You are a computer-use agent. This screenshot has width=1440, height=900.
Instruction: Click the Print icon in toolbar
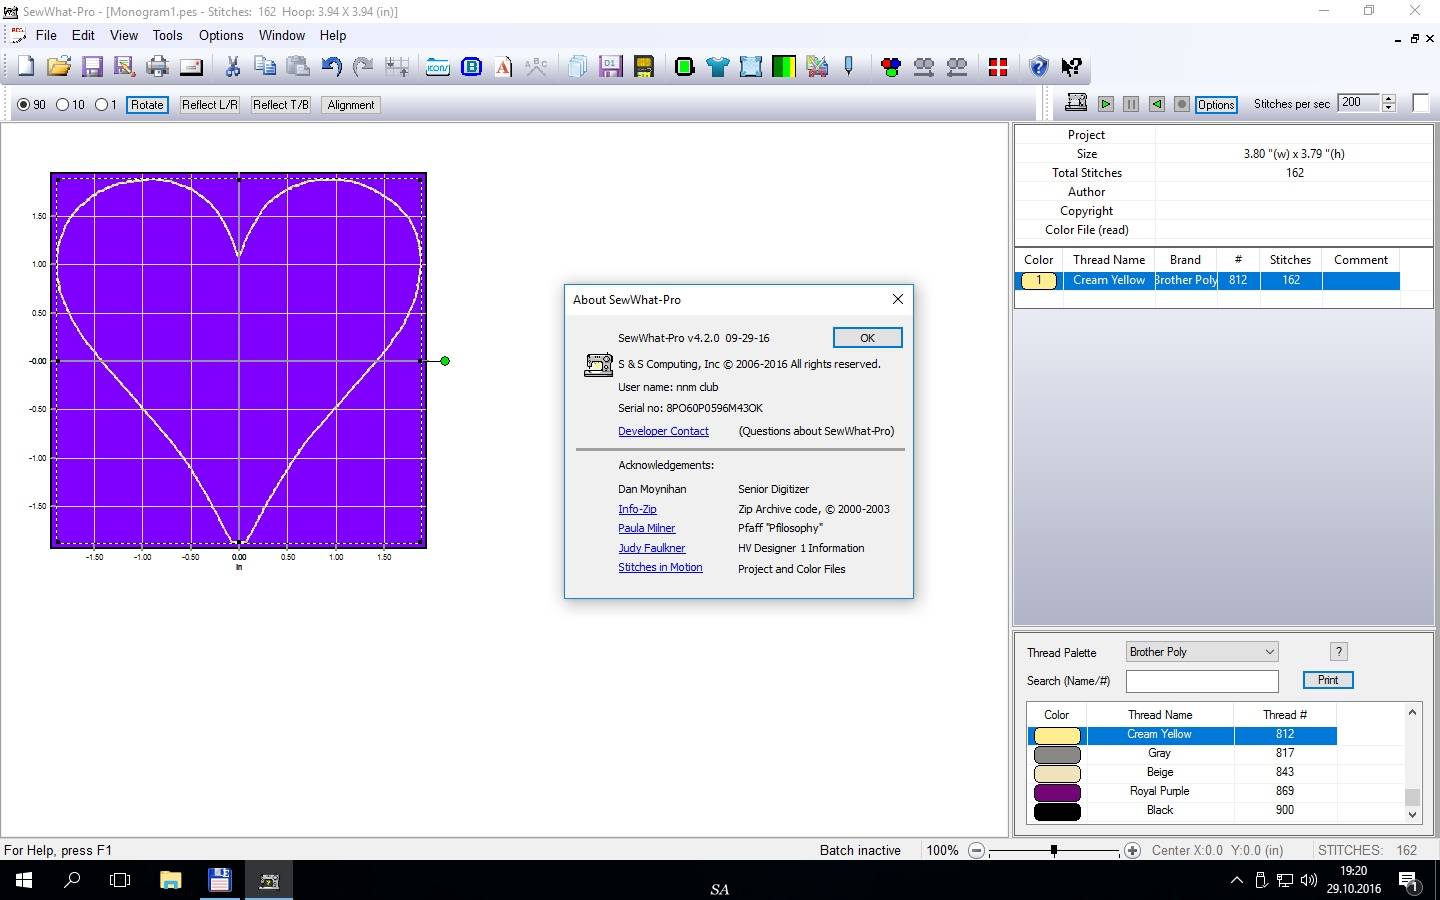pyautogui.click(x=158, y=67)
